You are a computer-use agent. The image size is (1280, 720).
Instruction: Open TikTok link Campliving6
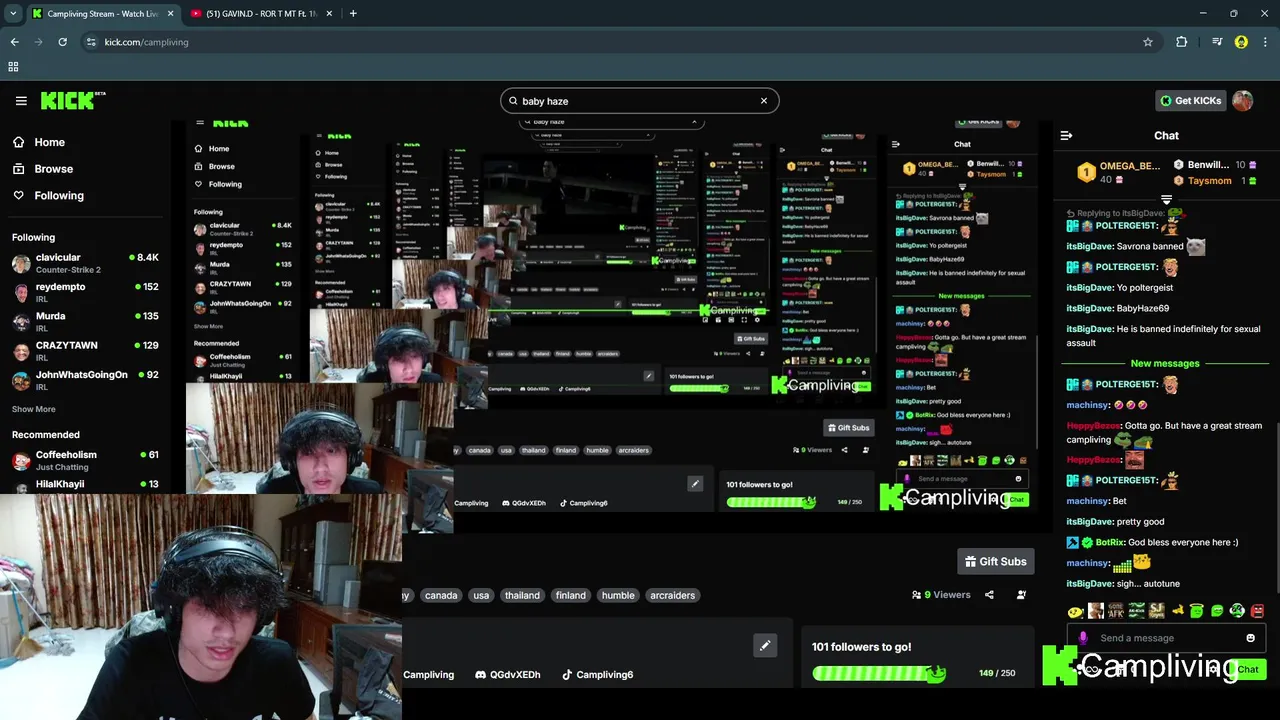(598, 675)
